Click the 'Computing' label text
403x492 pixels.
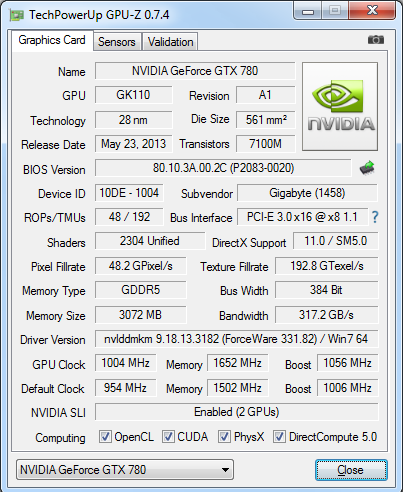pos(60,438)
